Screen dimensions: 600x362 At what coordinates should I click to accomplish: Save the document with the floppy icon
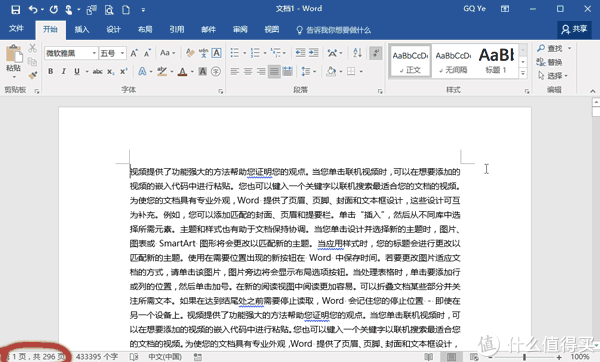point(15,10)
